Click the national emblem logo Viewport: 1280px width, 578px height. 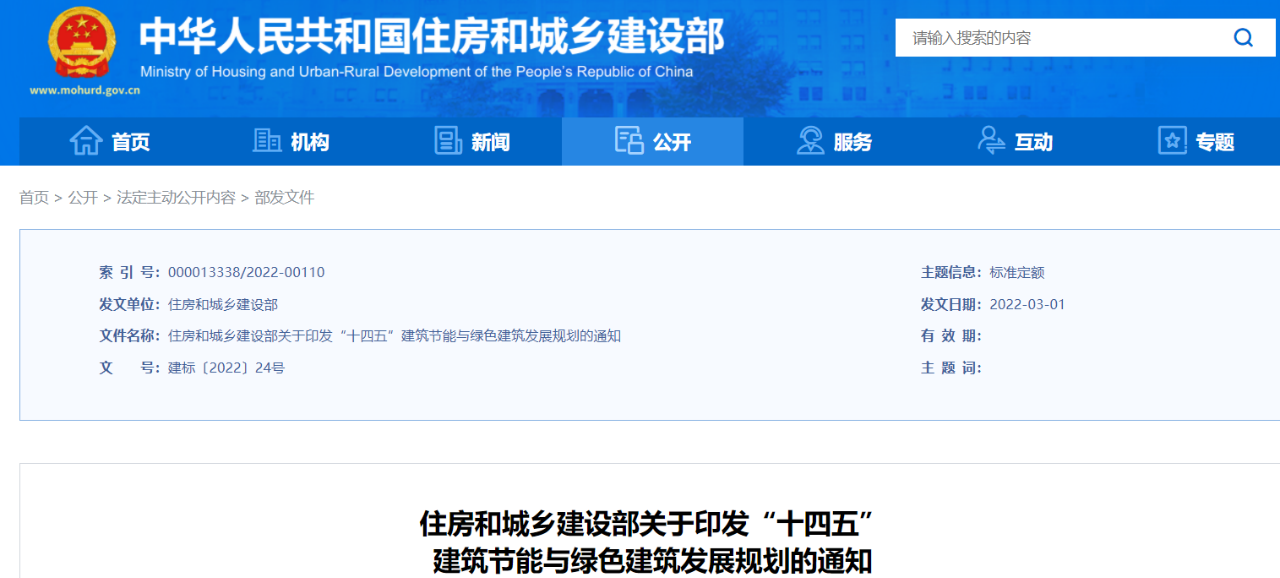pyautogui.click(x=82, y=41)
